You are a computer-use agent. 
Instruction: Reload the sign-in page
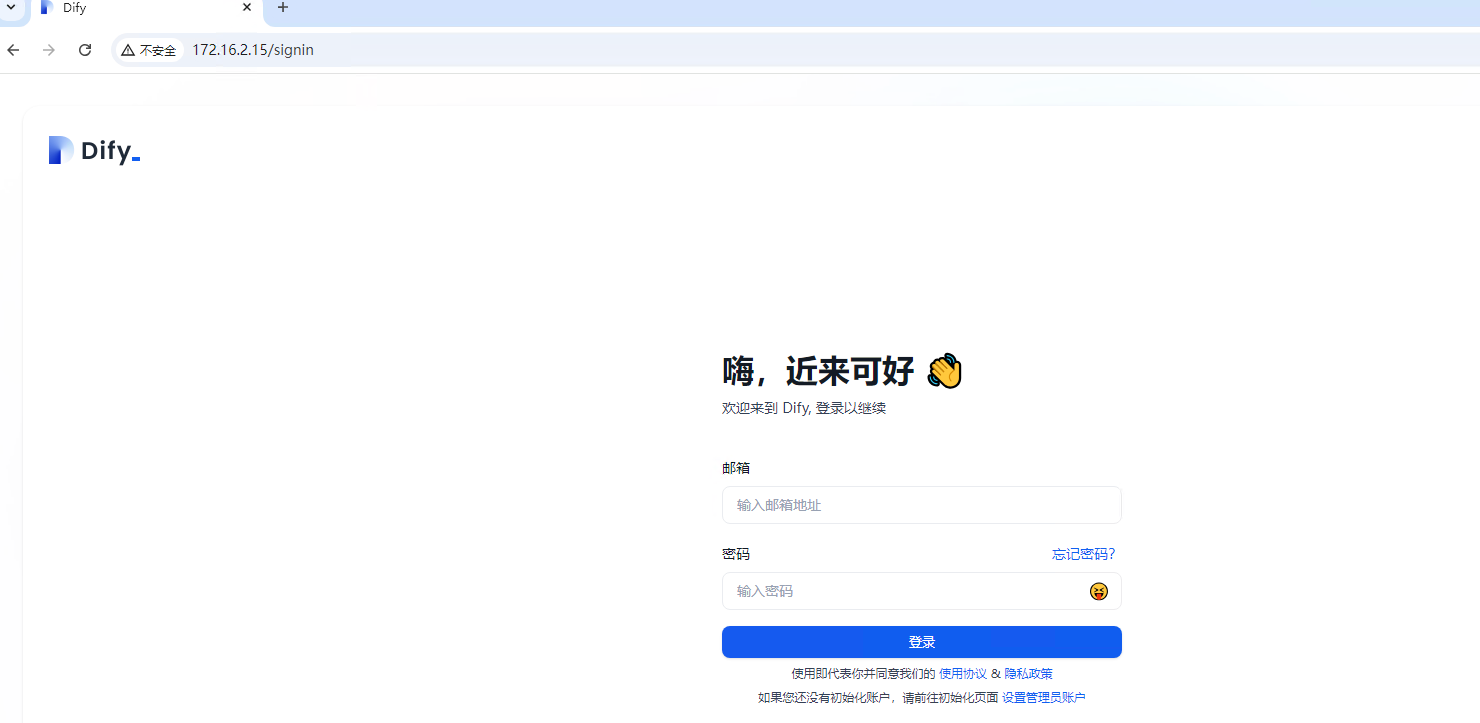[x=85, y=50]
